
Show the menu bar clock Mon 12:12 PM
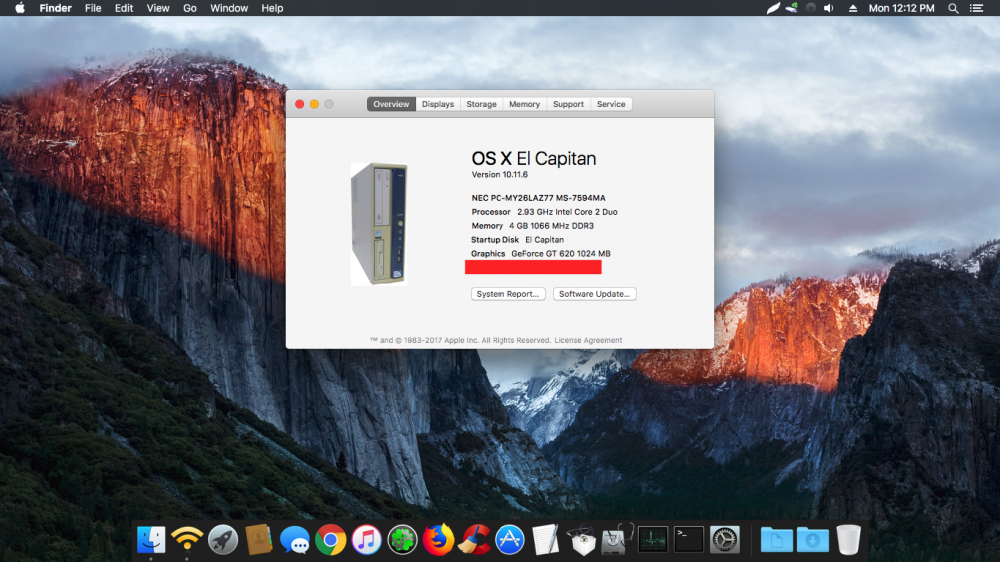[x=901, y=8]
